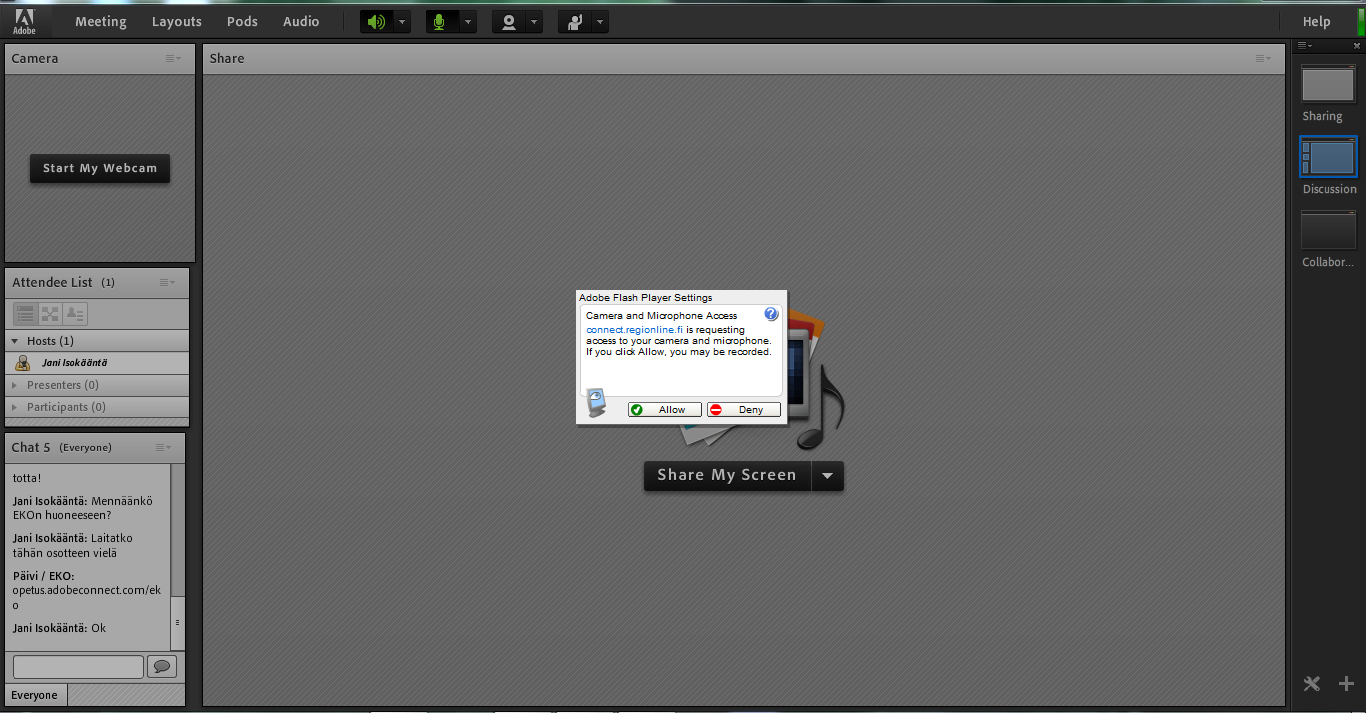Image resolution: width=1366 pixels, height=713 pixels.
Task: Click the webcam icon in top toolbar
Action: [x=508, y=22]
